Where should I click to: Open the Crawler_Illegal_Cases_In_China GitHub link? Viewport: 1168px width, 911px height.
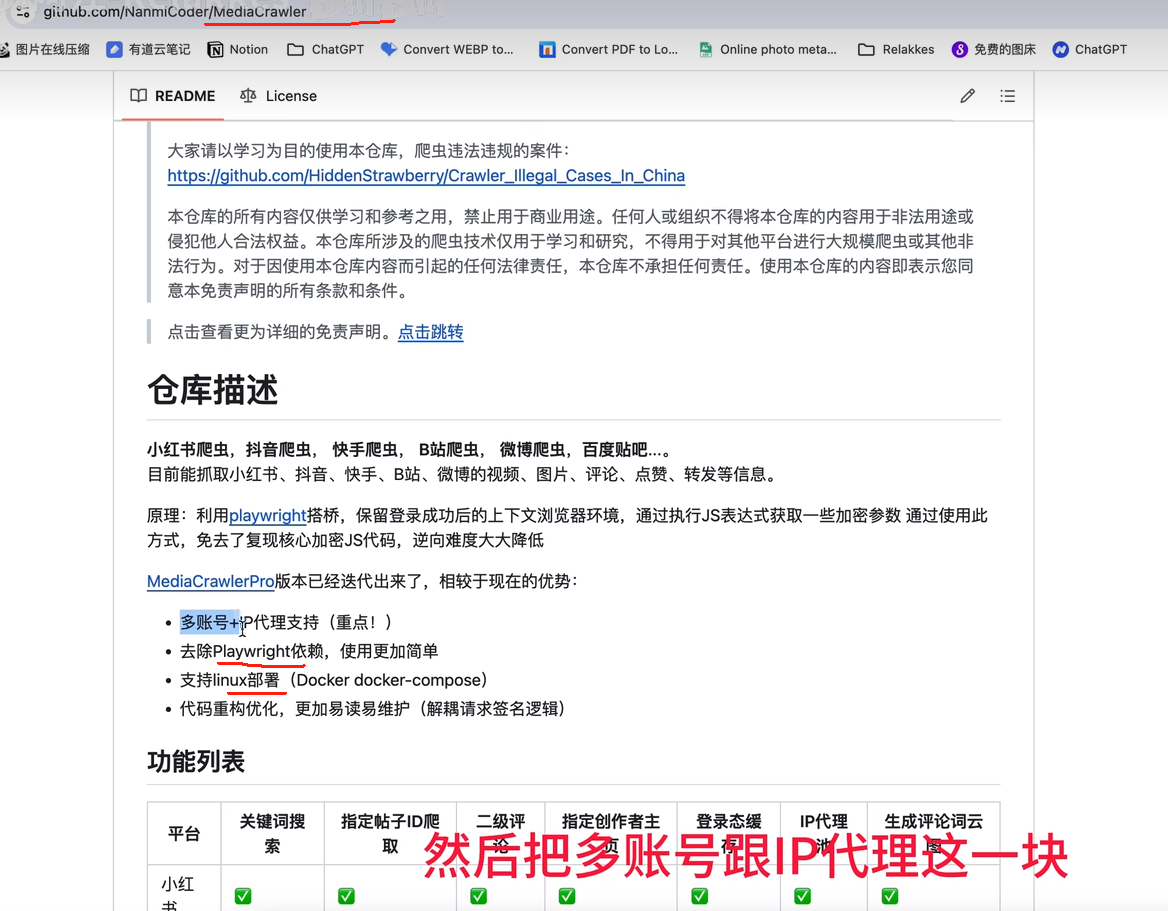click(x=426, y=176)
